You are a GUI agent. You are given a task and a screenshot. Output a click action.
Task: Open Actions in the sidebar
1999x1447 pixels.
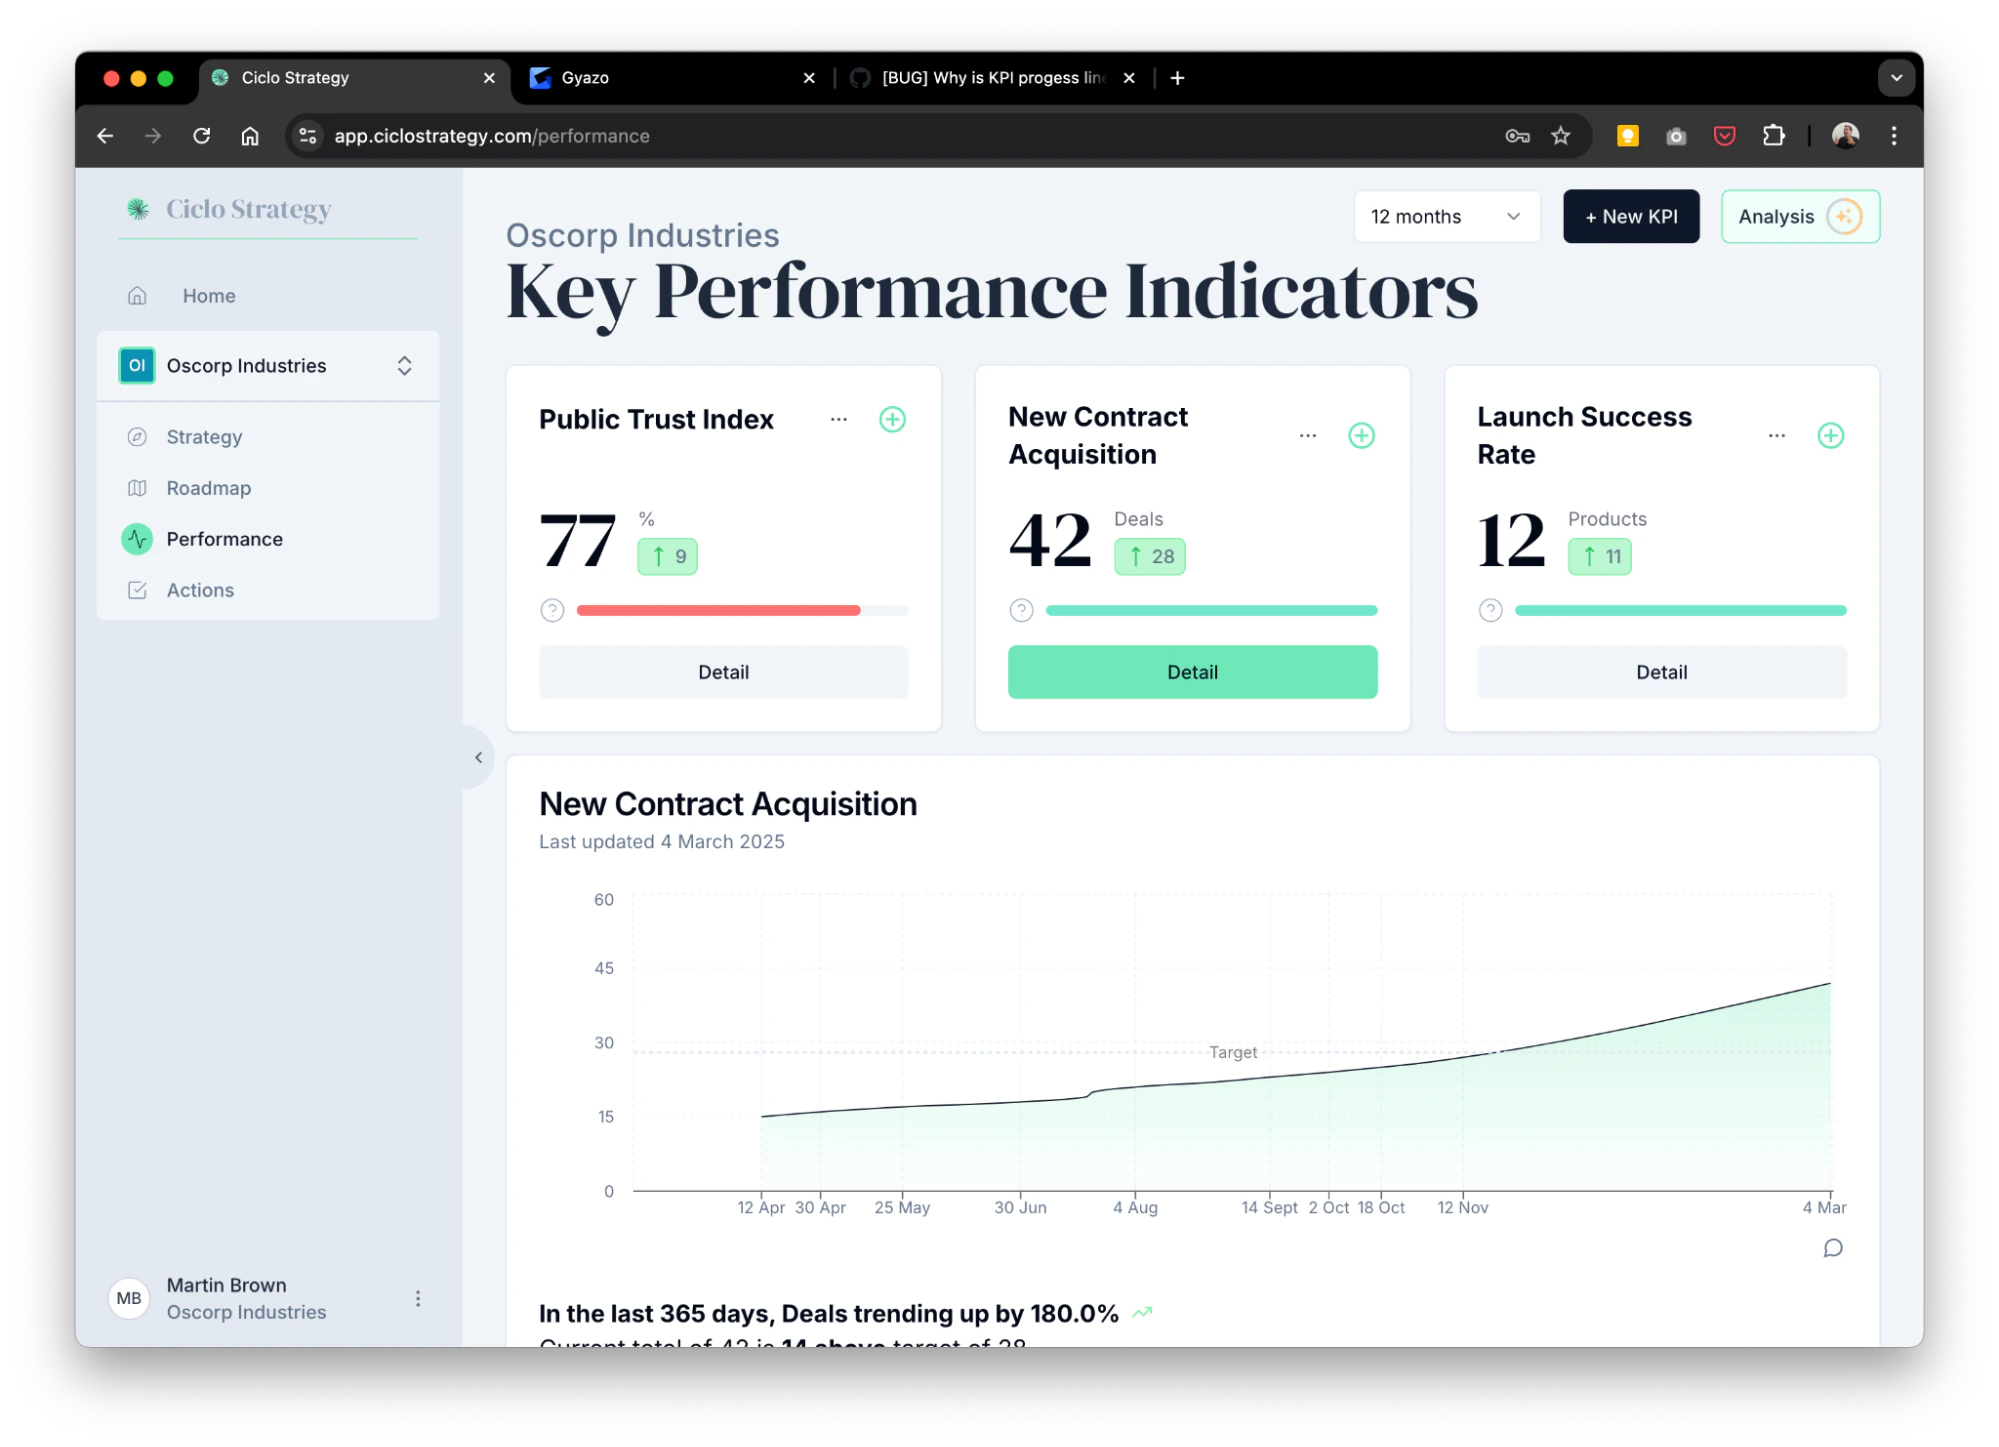tap(200, 591)
